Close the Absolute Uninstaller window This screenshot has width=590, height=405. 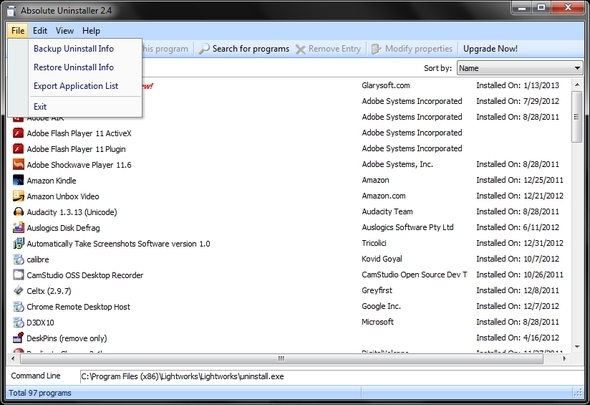point(568,8)
